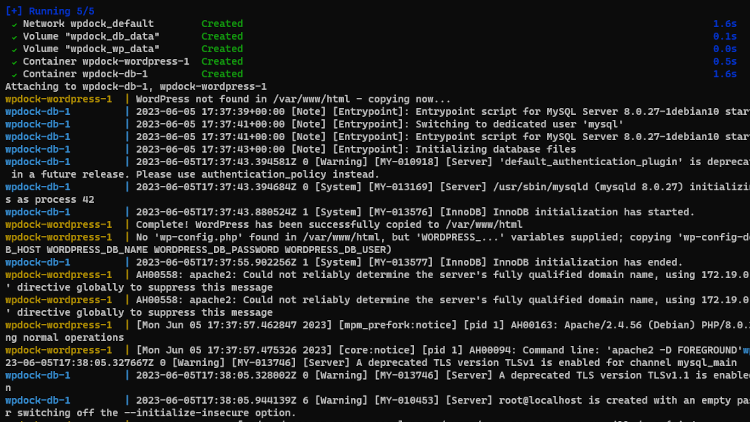Click the checkmark beside Network wpdock_default

point(14,24)
